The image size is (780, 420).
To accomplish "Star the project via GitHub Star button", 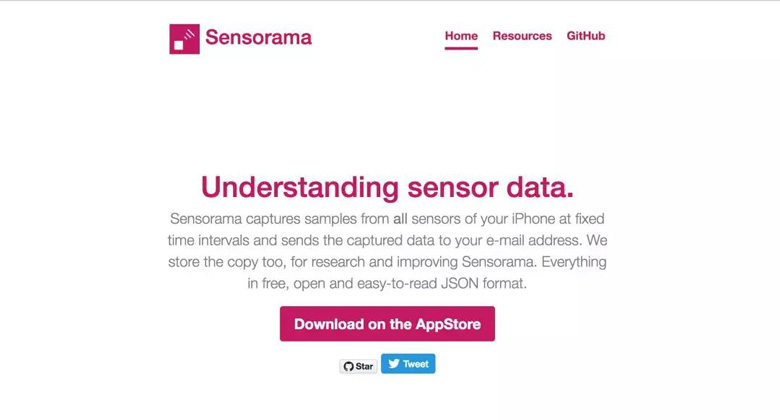I will tap(358, 366).
